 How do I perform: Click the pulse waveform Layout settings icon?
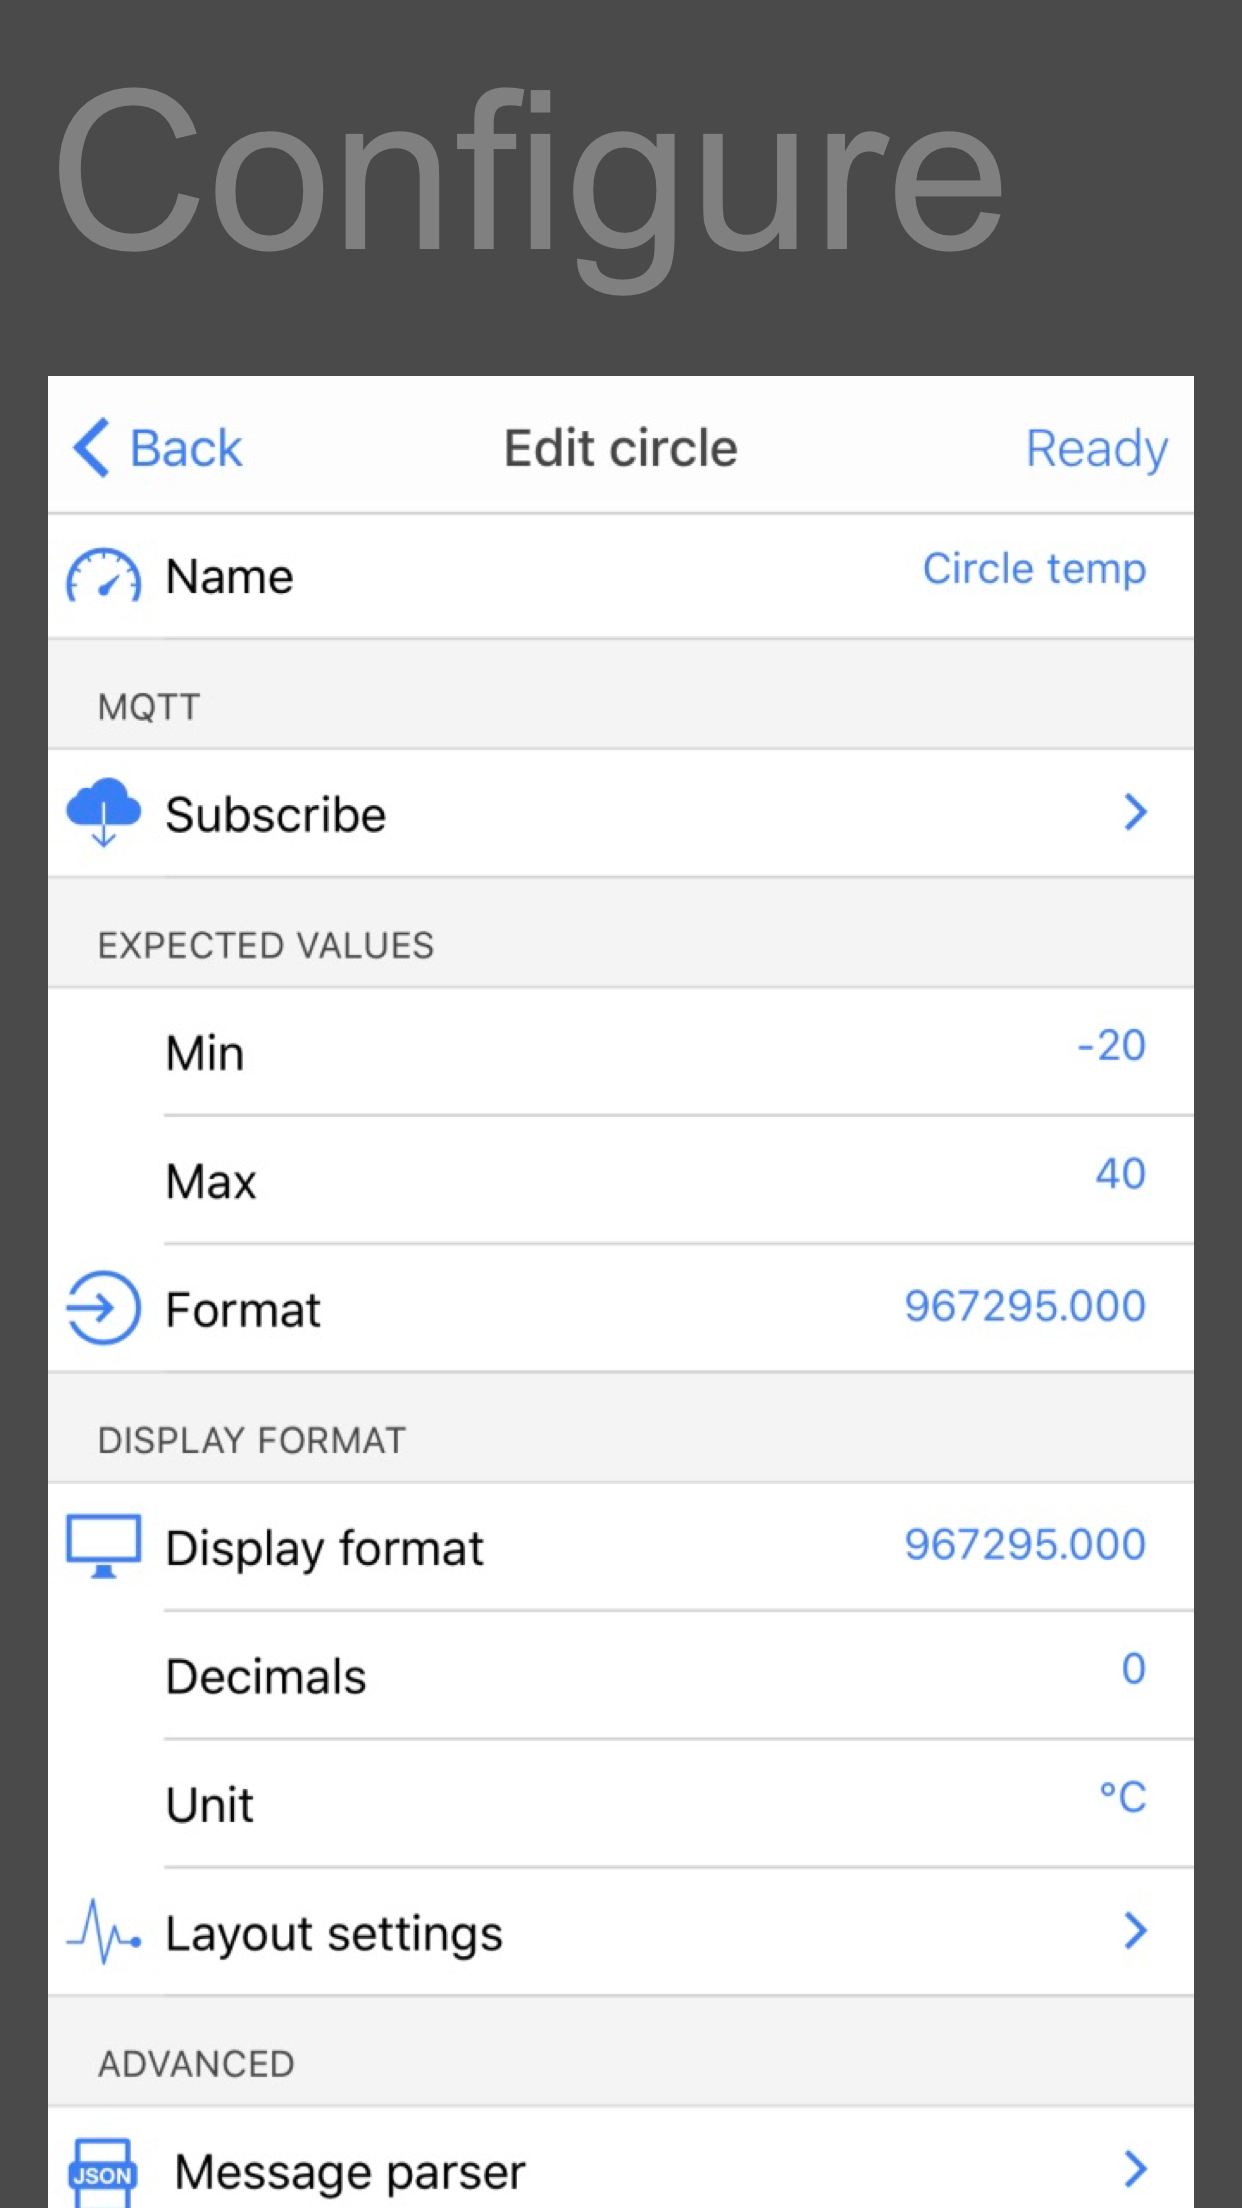pyautogui.click(x=103, y=1932)
